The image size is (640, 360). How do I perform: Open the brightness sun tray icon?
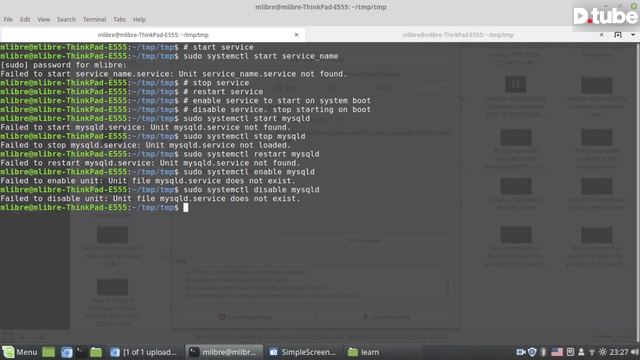point(602,352)
